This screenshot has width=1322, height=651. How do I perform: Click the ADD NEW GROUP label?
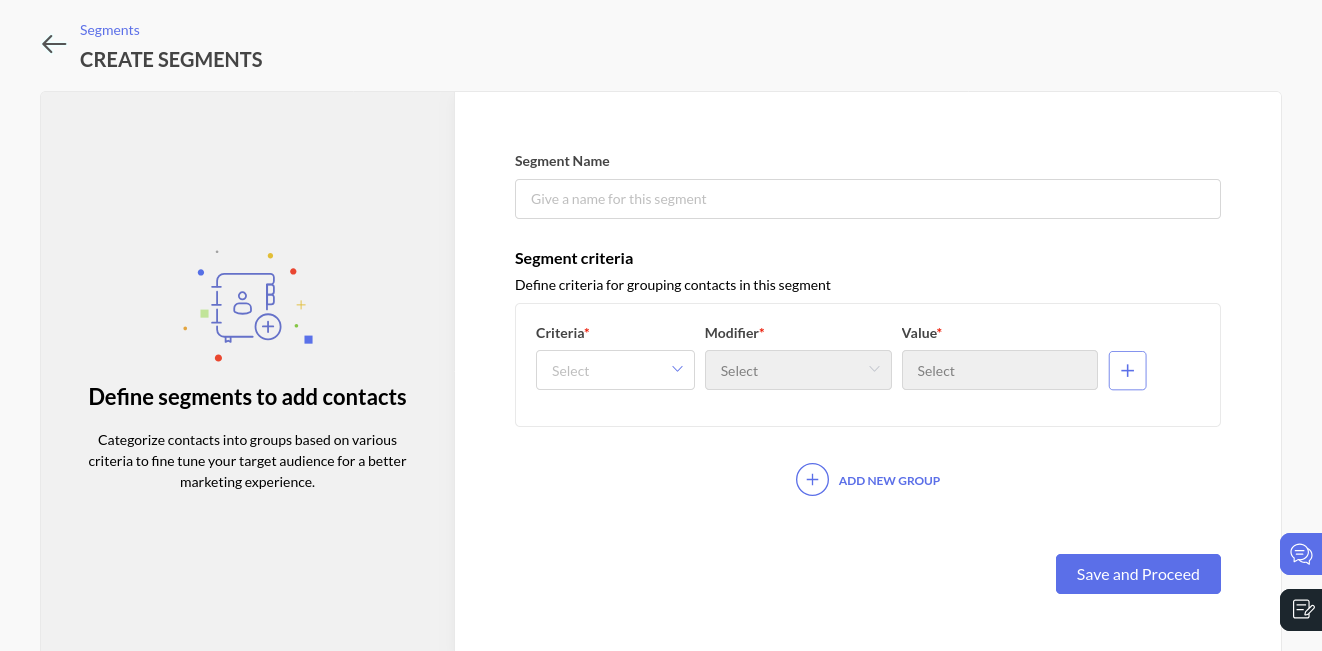pos(889,481)
